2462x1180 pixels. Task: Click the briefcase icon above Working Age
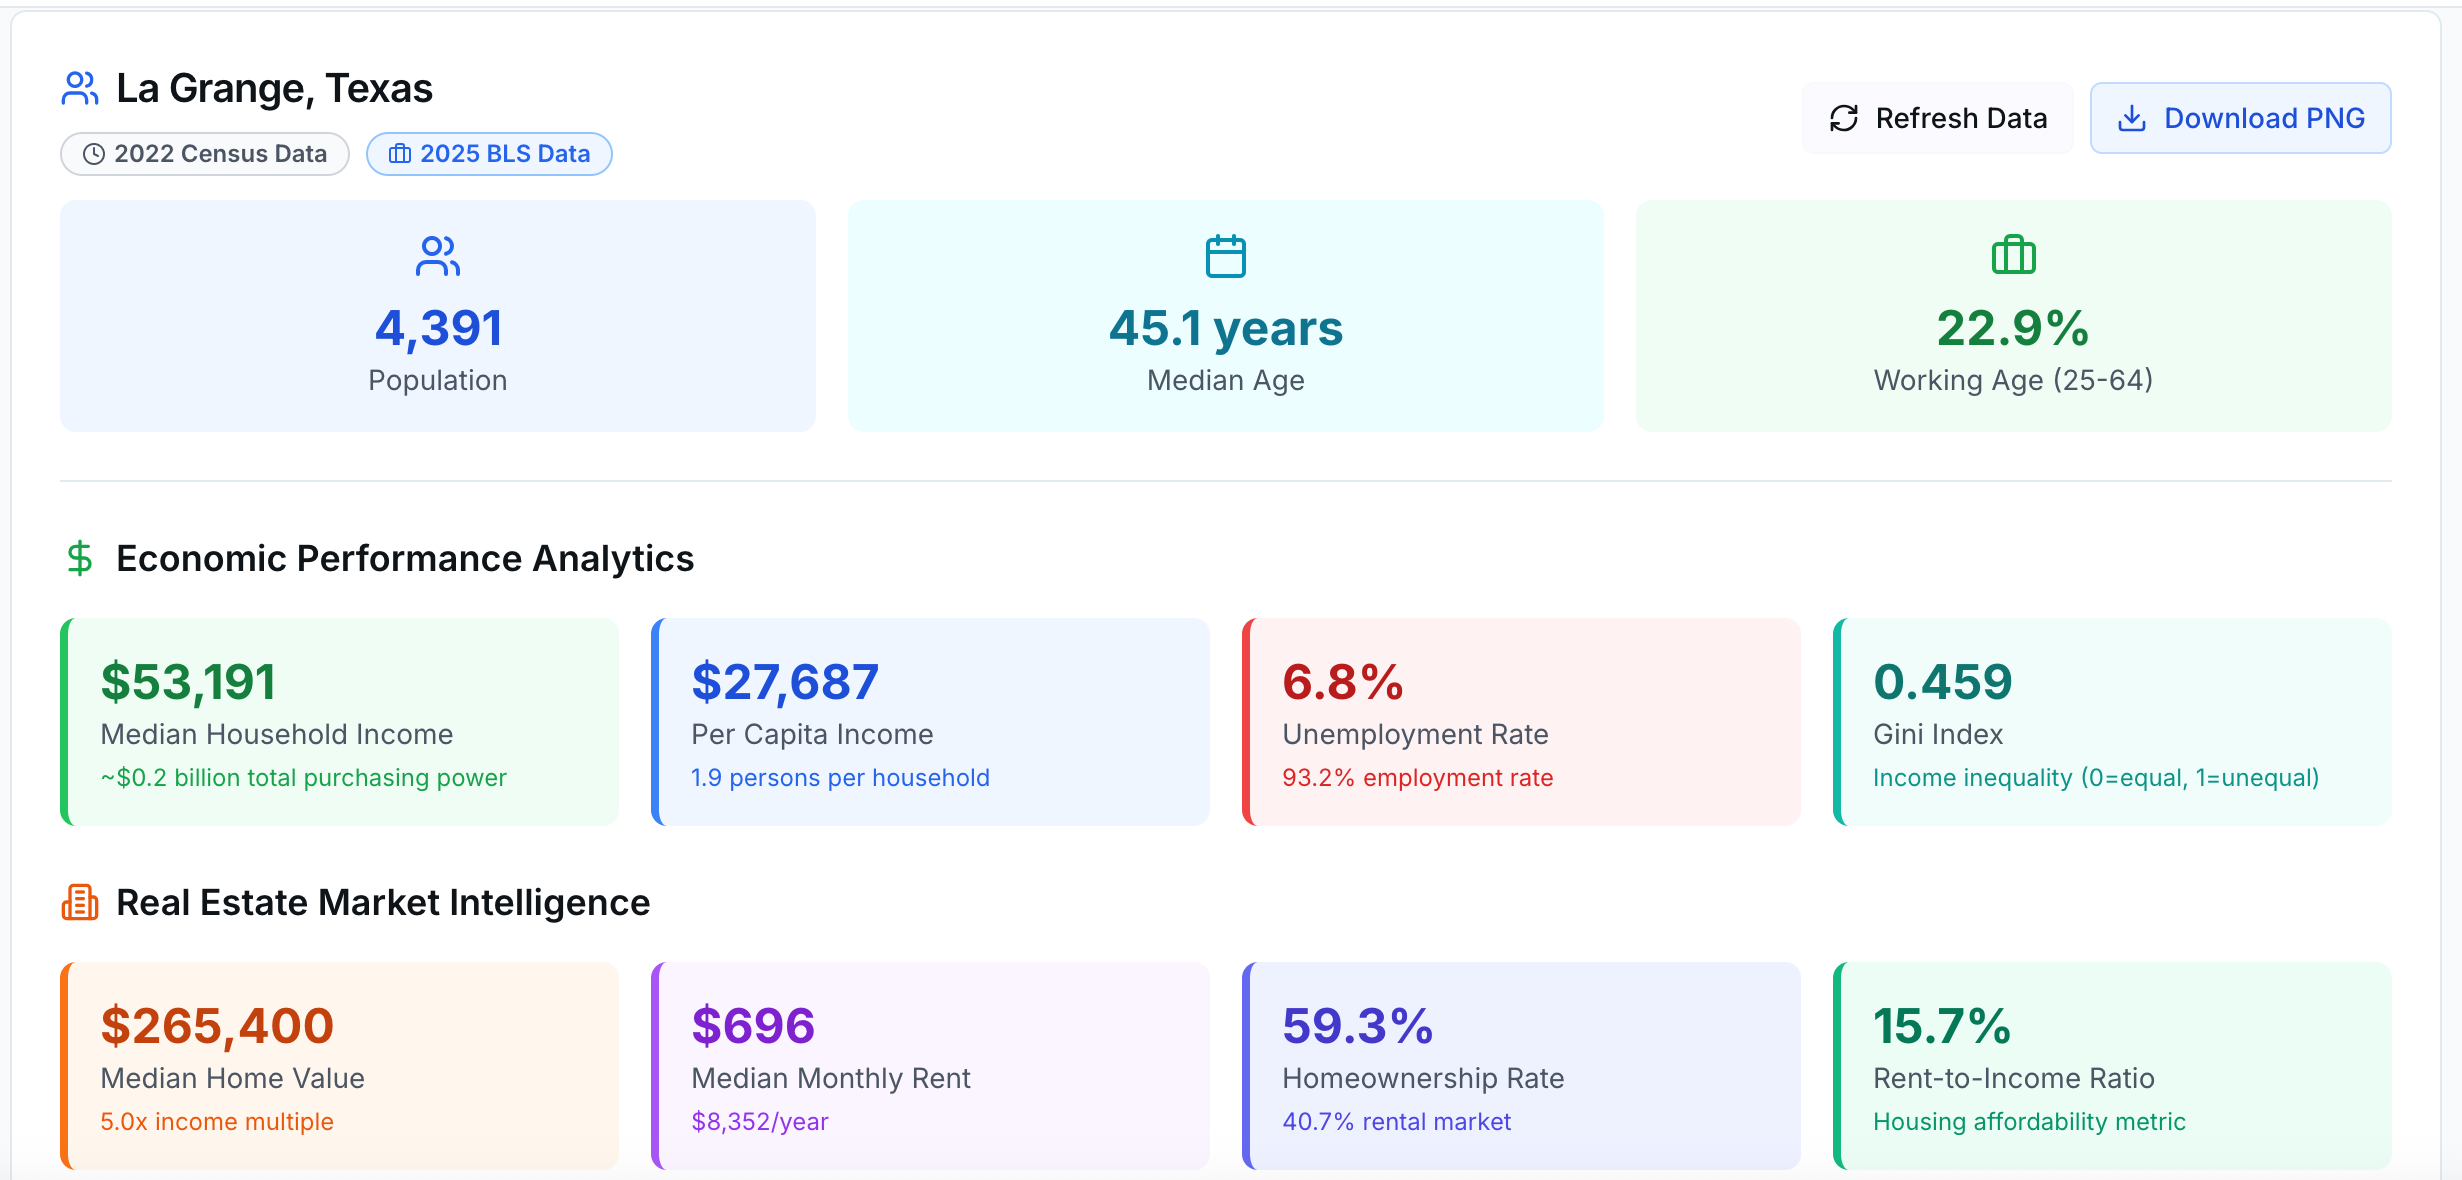2013,255
